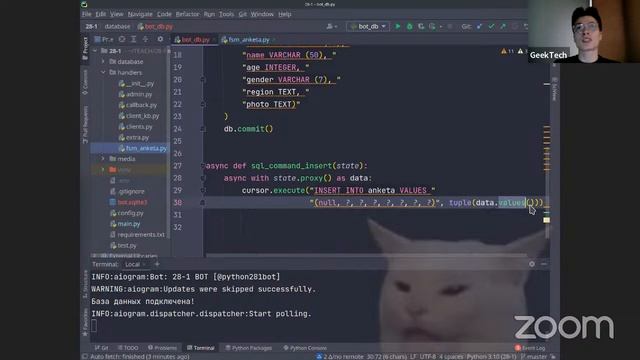Expand the media folder

tap(103, 159)
